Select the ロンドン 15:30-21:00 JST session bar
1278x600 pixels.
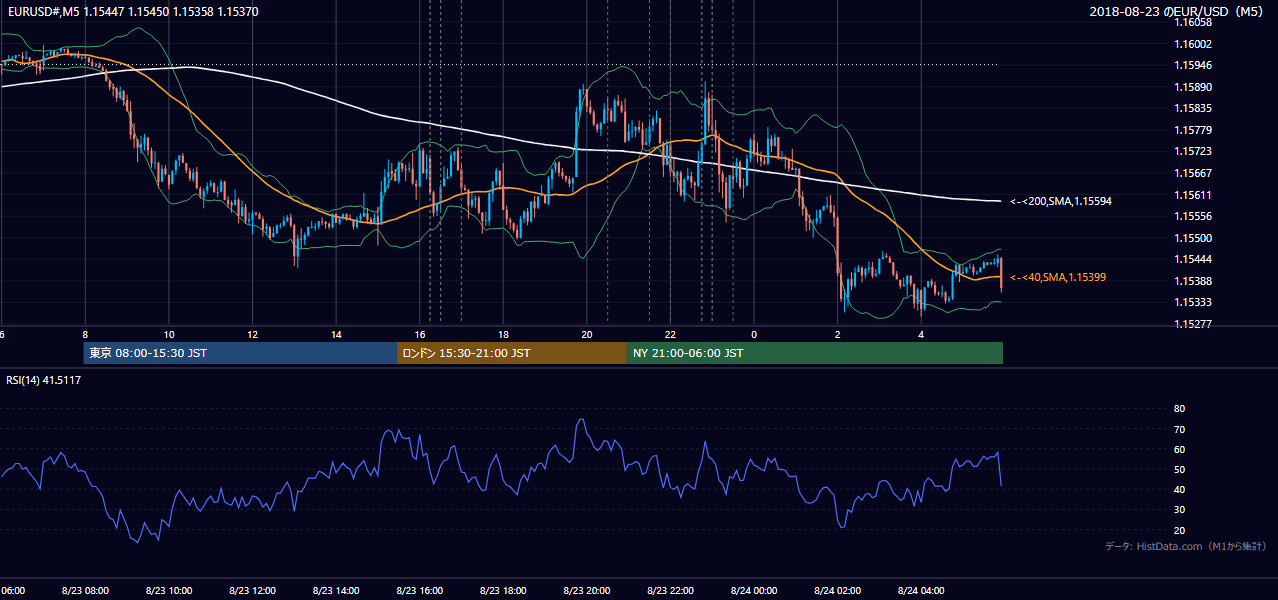[512, 353]
